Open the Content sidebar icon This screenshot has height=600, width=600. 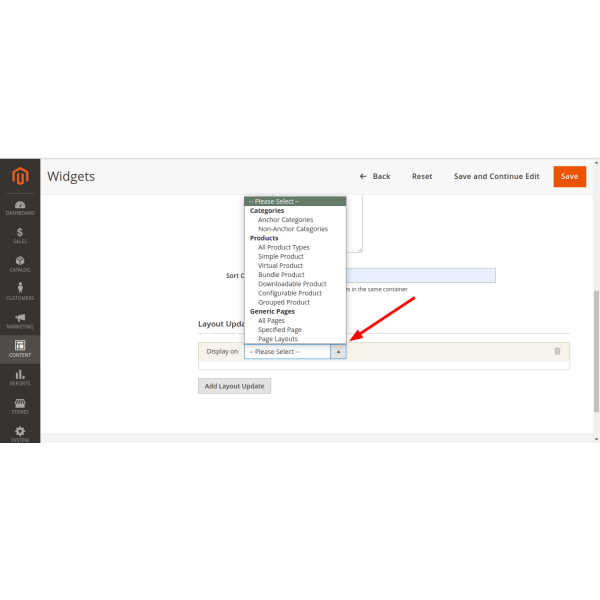[x=20, y=349]
